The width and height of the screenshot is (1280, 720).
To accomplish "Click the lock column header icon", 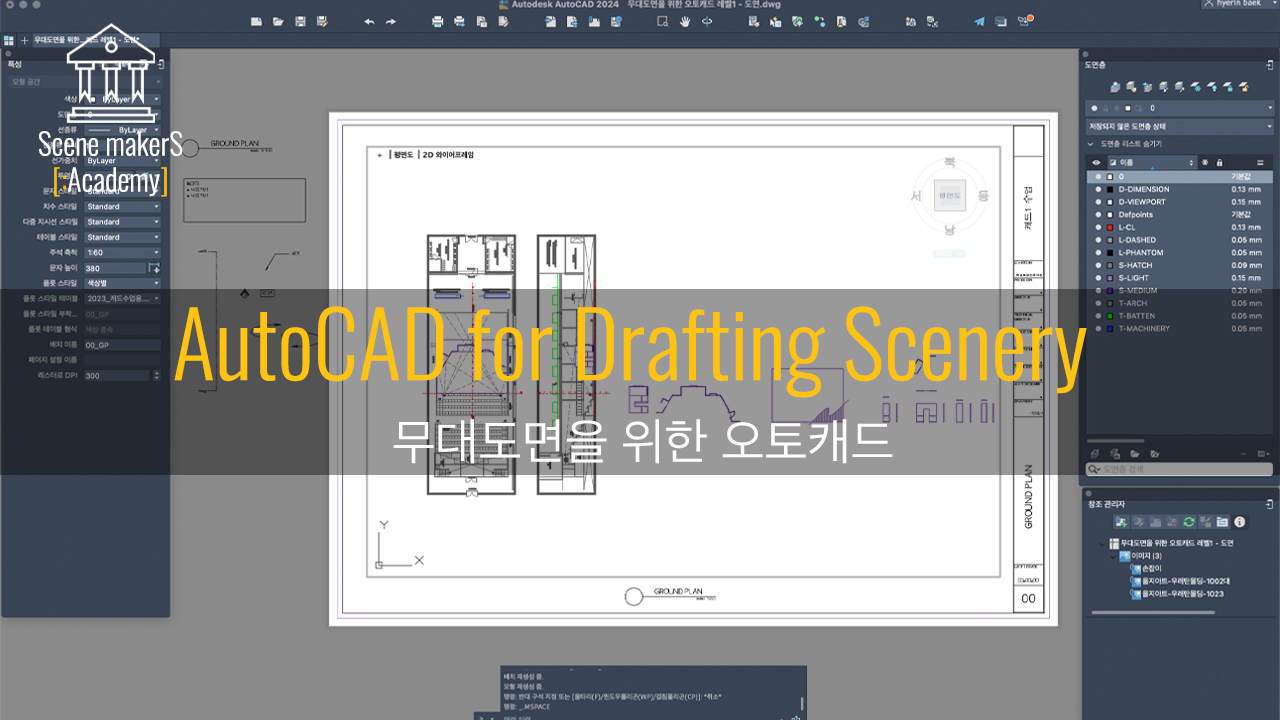I will tap(1219, 162).
